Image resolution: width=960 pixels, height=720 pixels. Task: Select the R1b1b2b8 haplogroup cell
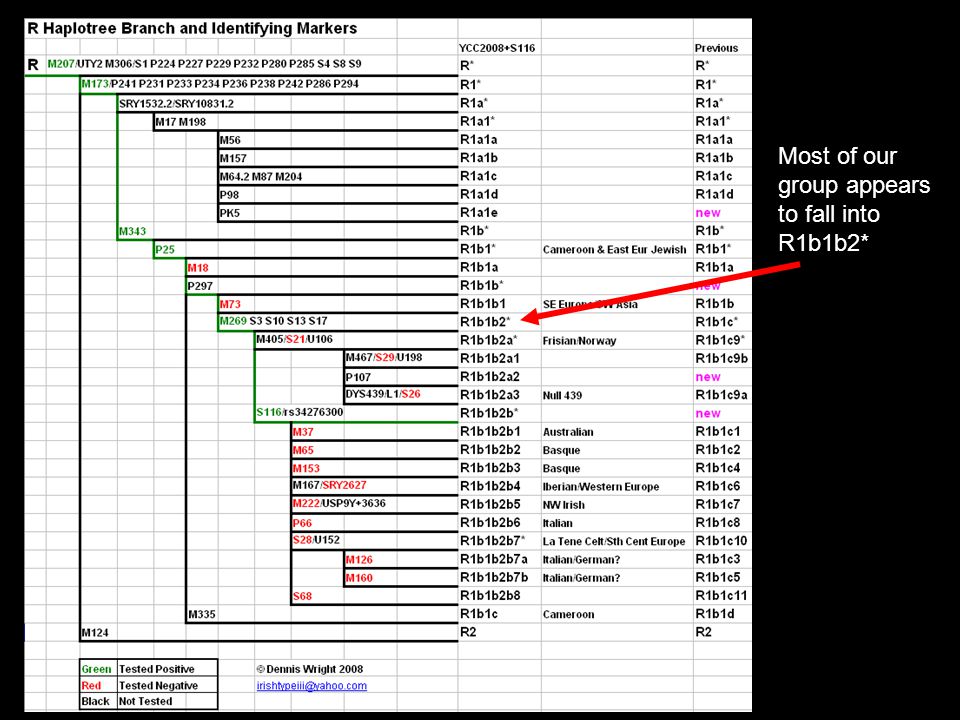pyautogui.click(x=490, y=596)
